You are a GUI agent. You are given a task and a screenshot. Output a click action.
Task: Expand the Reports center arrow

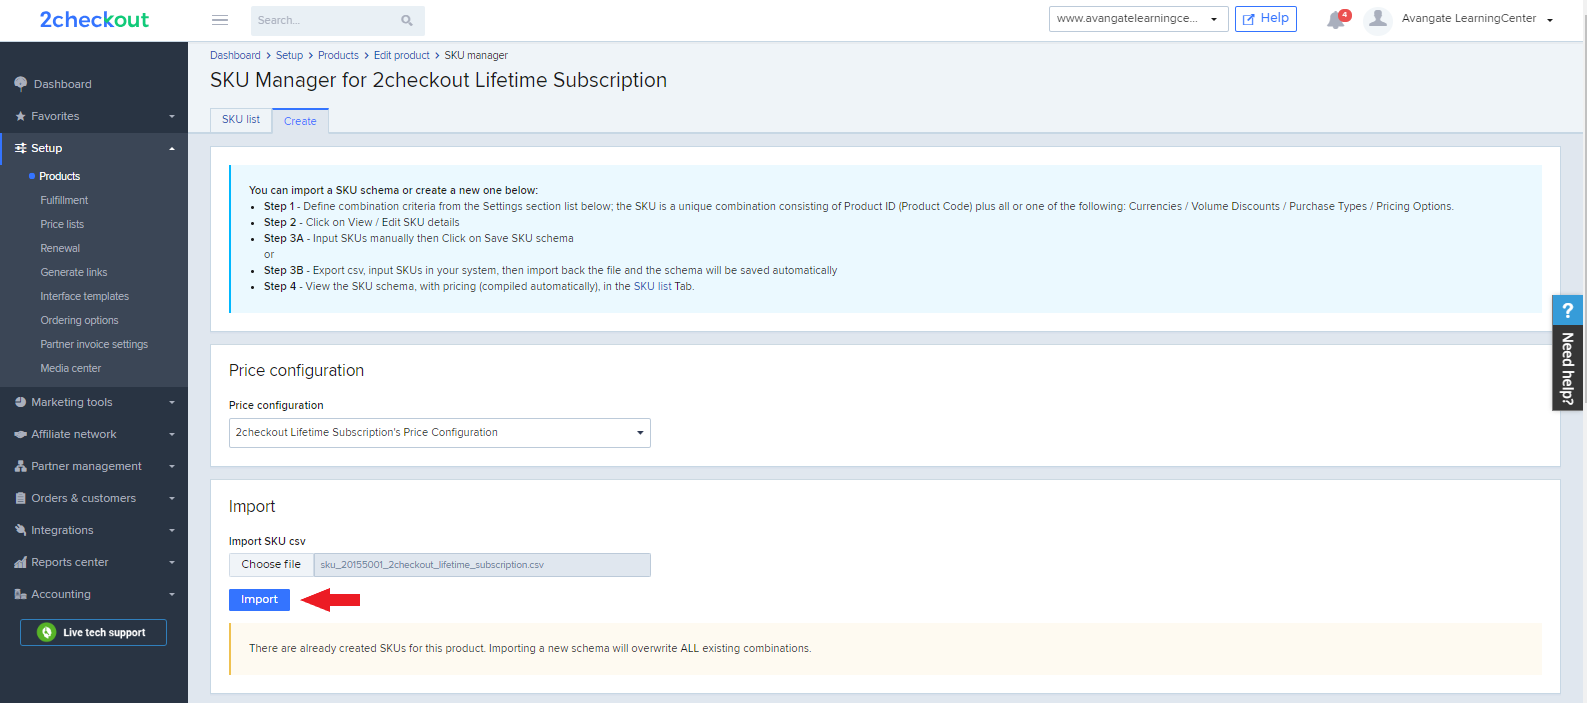point(172,563)
